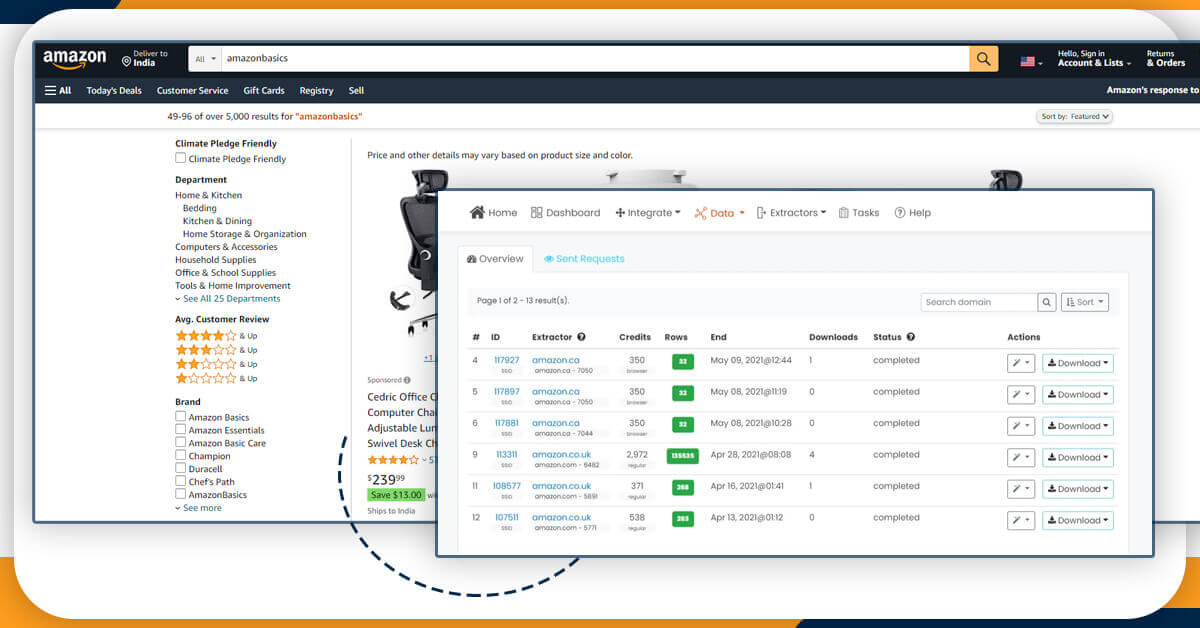
Task: Click the Search domain input field
Action: coord(979,302)
